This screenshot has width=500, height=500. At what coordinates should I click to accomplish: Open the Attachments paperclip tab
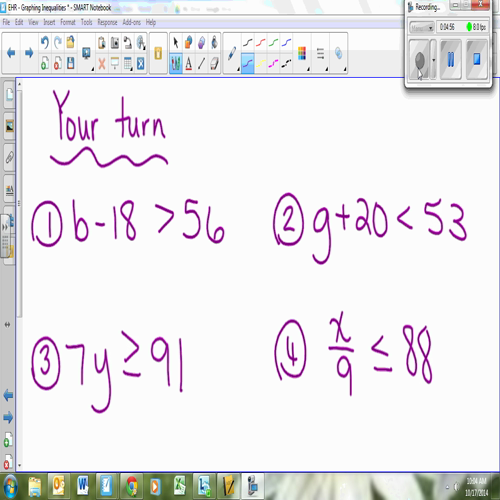pos(9,157)
